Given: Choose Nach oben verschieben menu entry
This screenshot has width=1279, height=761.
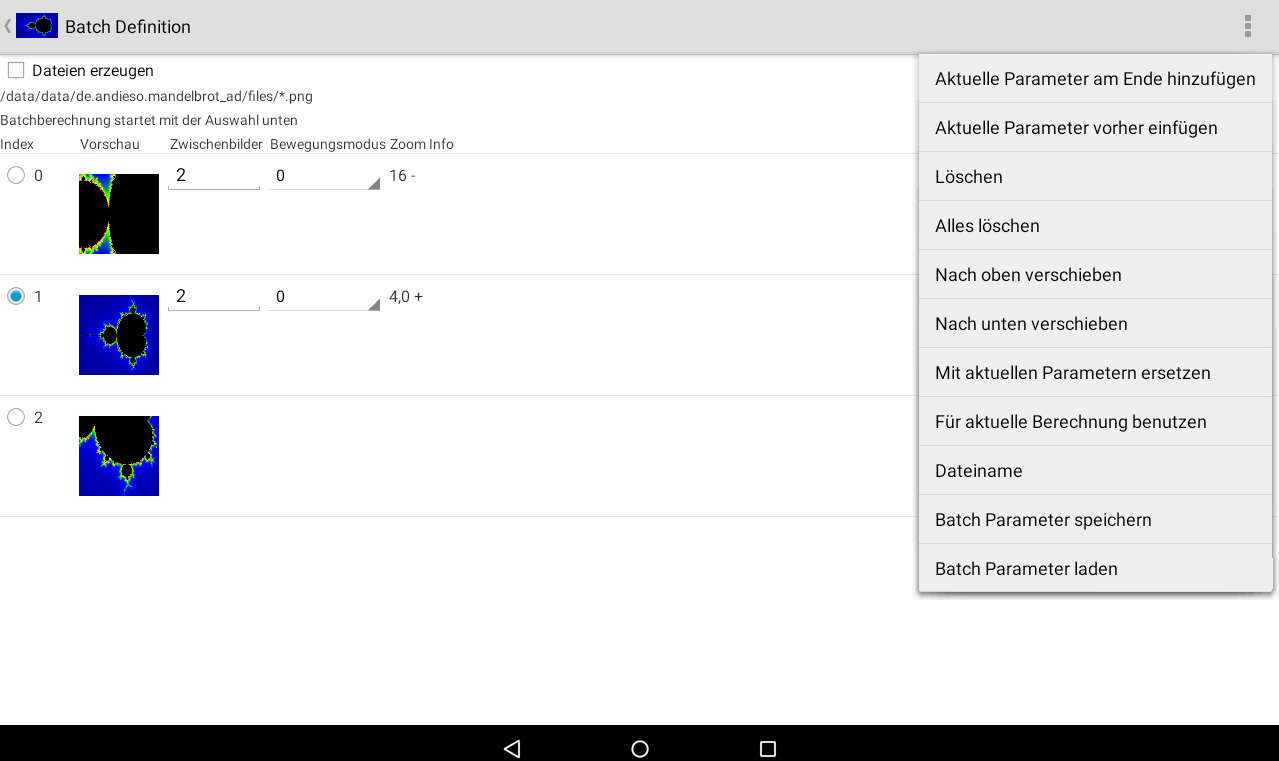Looking at the screenshot, I should click(1095, 275).
